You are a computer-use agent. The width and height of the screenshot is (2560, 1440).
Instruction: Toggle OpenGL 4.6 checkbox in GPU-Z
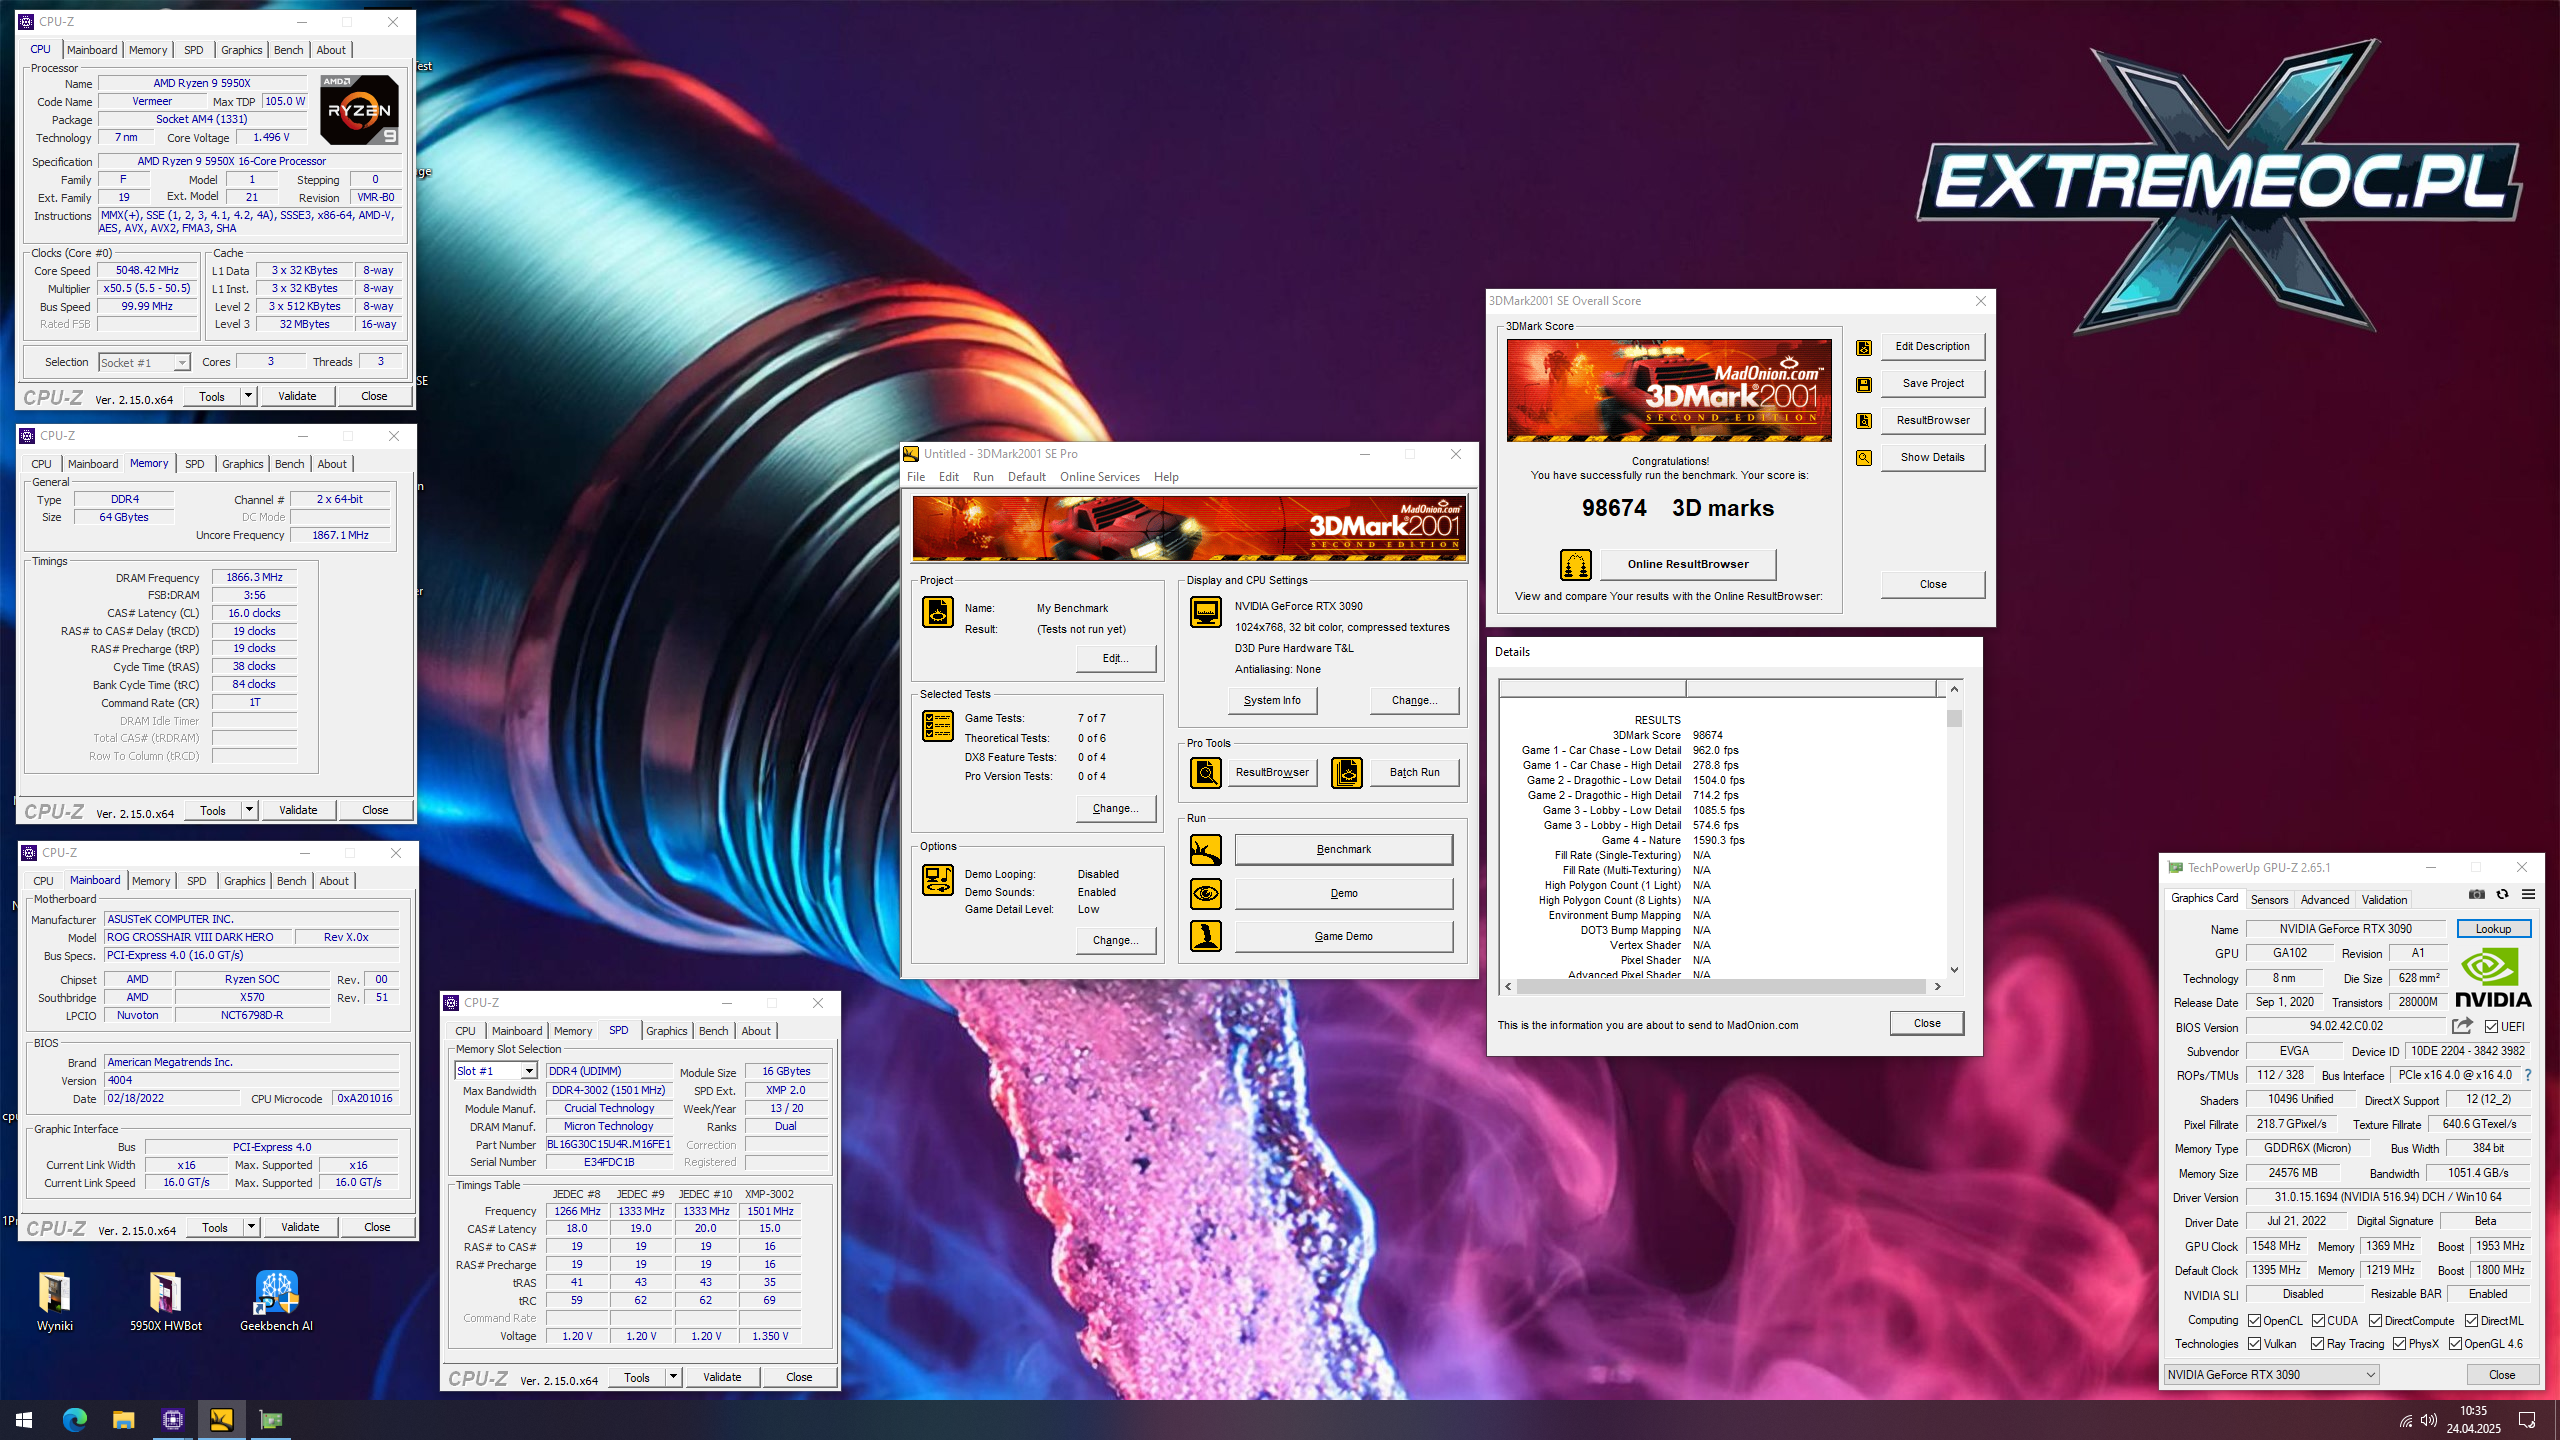coord(2455,1344)
